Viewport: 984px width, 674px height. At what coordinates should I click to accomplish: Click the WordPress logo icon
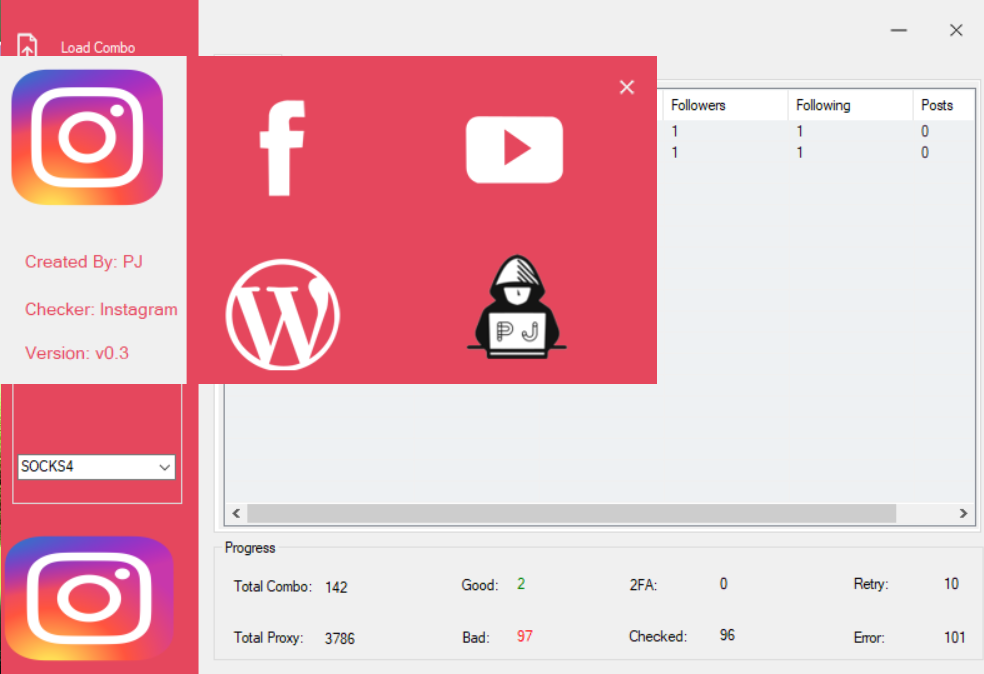(x=282, y=314)
